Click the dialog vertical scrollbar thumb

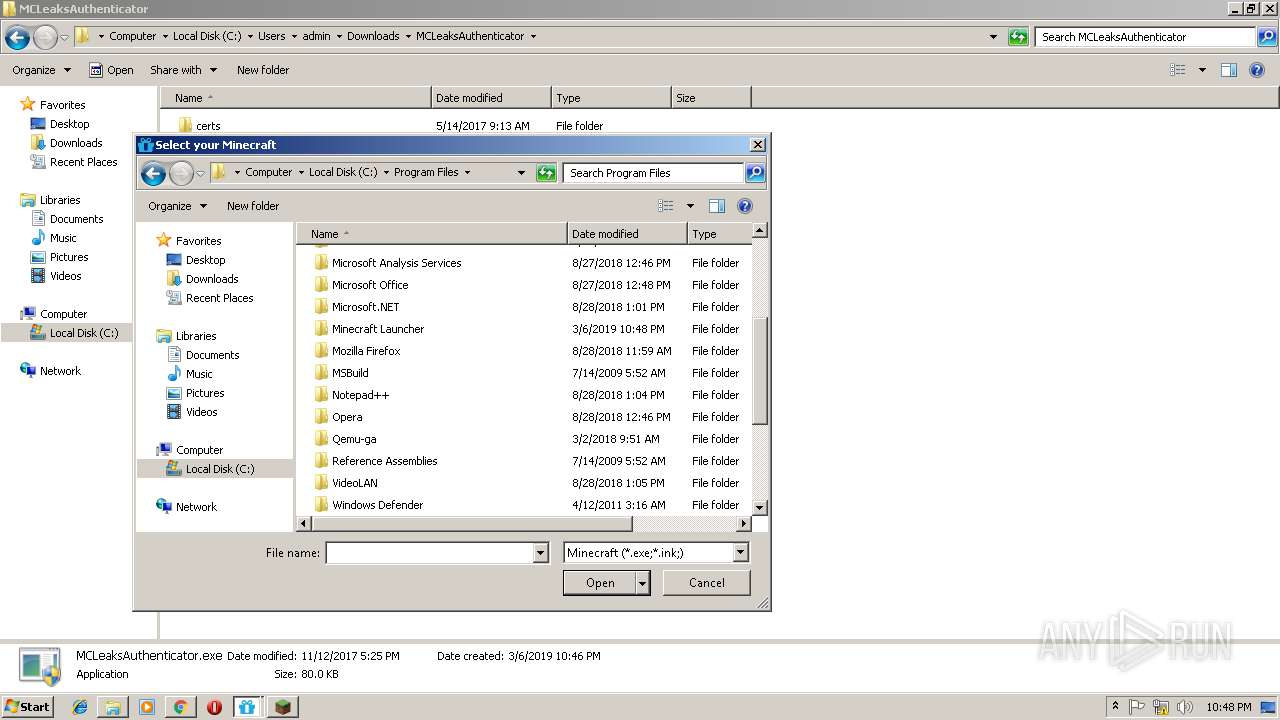(x=759, y=370)
